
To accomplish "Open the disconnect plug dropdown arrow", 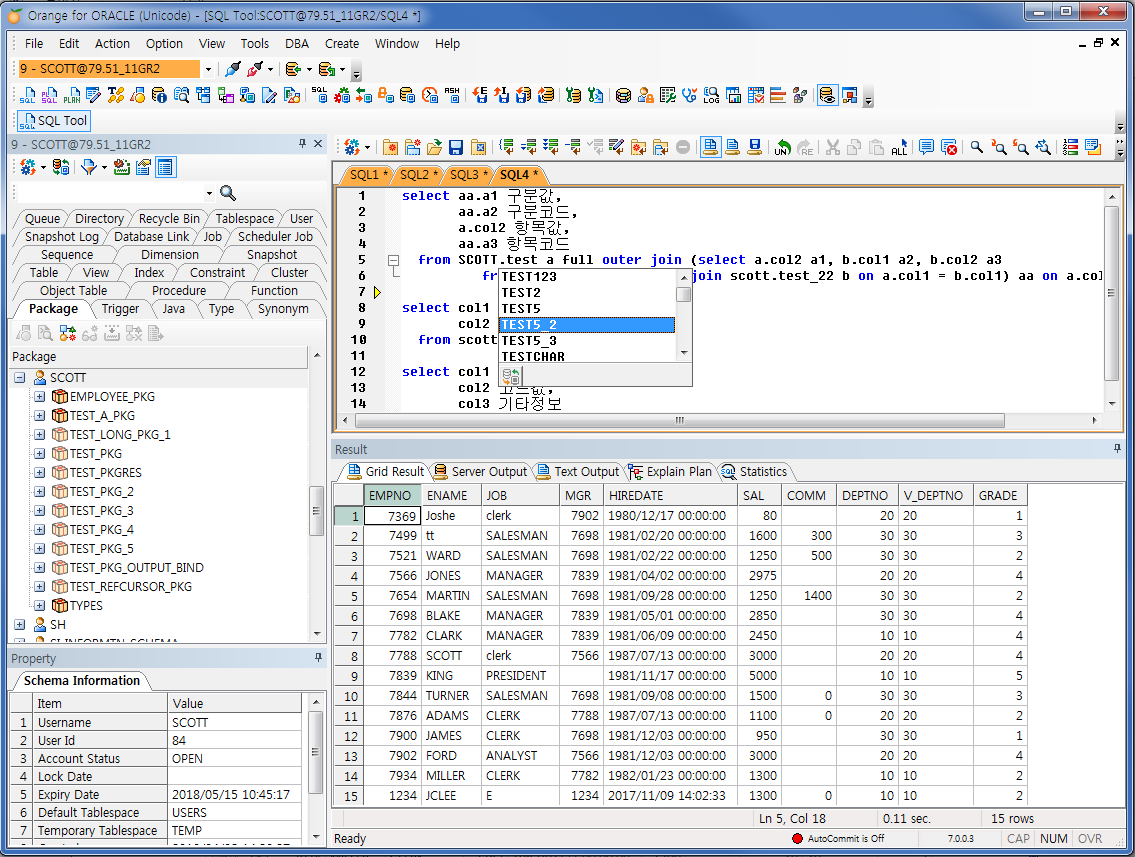I will 271,69.
